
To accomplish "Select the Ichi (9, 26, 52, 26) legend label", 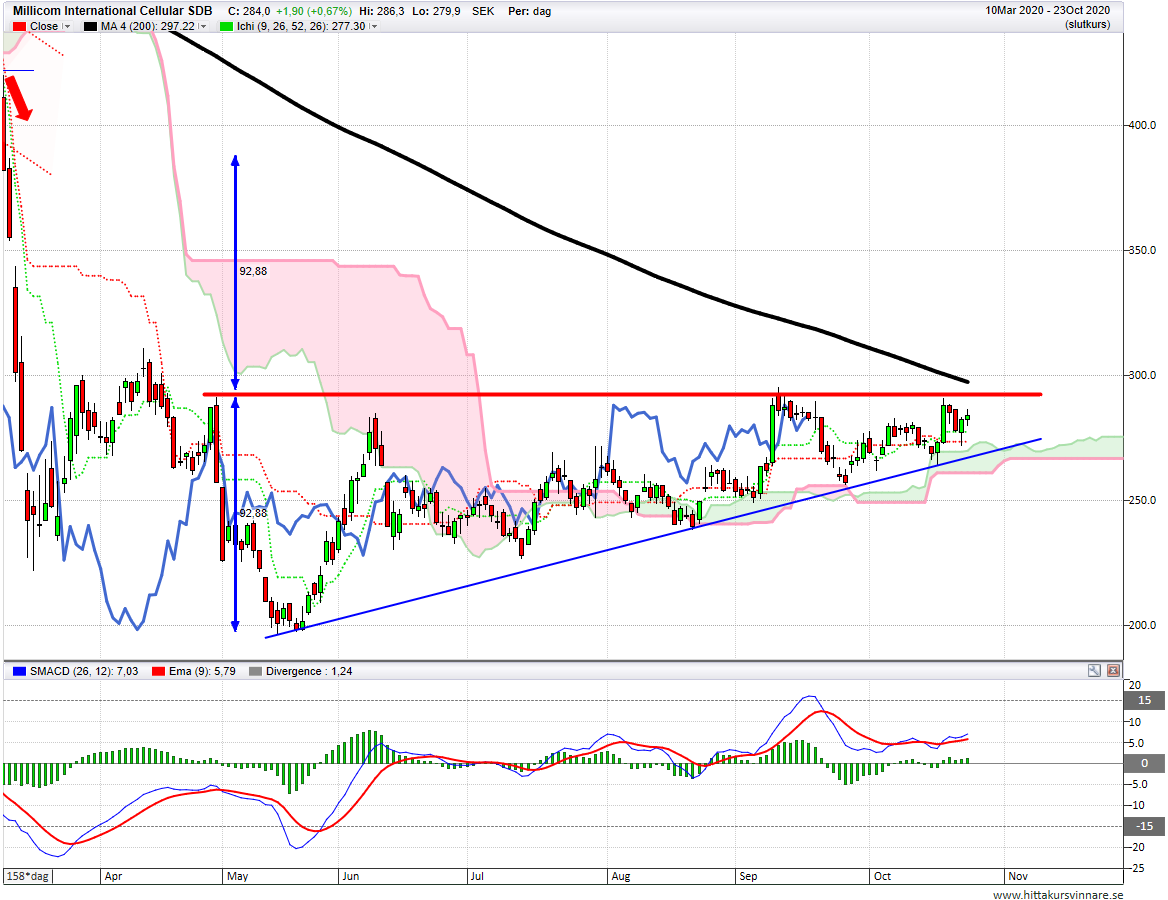I will [301, 26].
